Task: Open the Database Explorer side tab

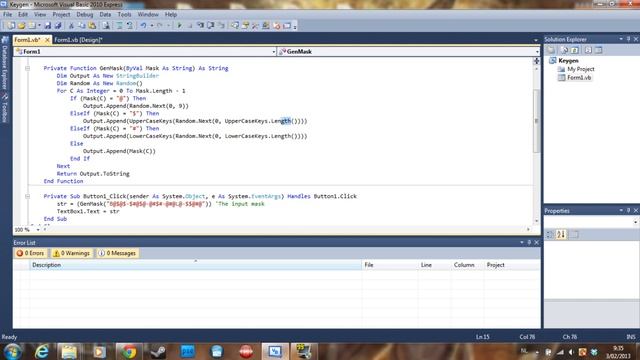Action: click(x=4, y=63)
